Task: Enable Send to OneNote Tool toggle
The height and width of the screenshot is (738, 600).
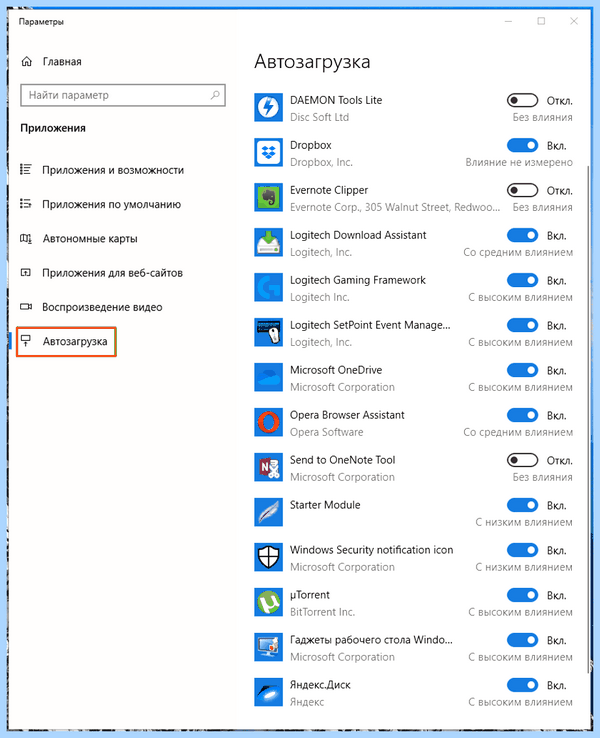Action: coord(522,460)
